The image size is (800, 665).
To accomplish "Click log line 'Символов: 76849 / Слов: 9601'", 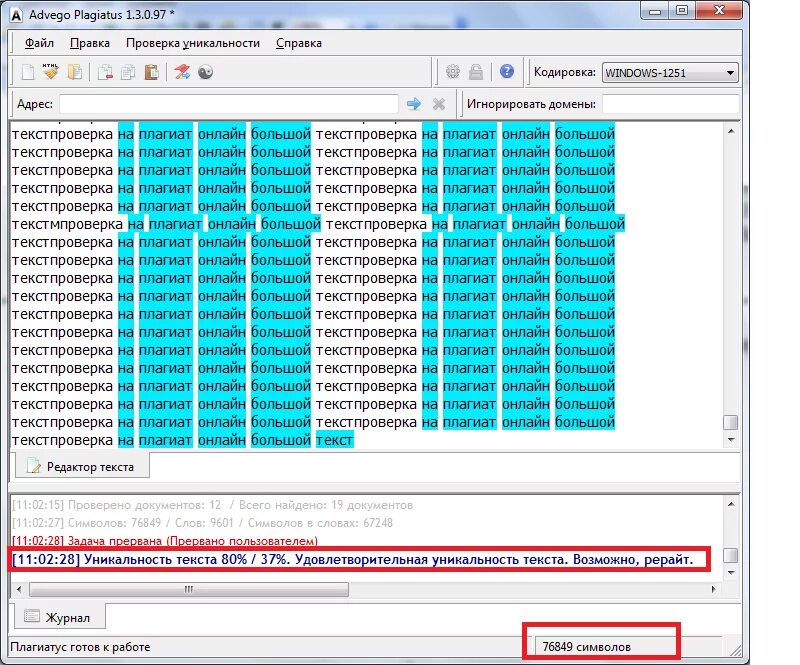I will (x=202, y=523).
